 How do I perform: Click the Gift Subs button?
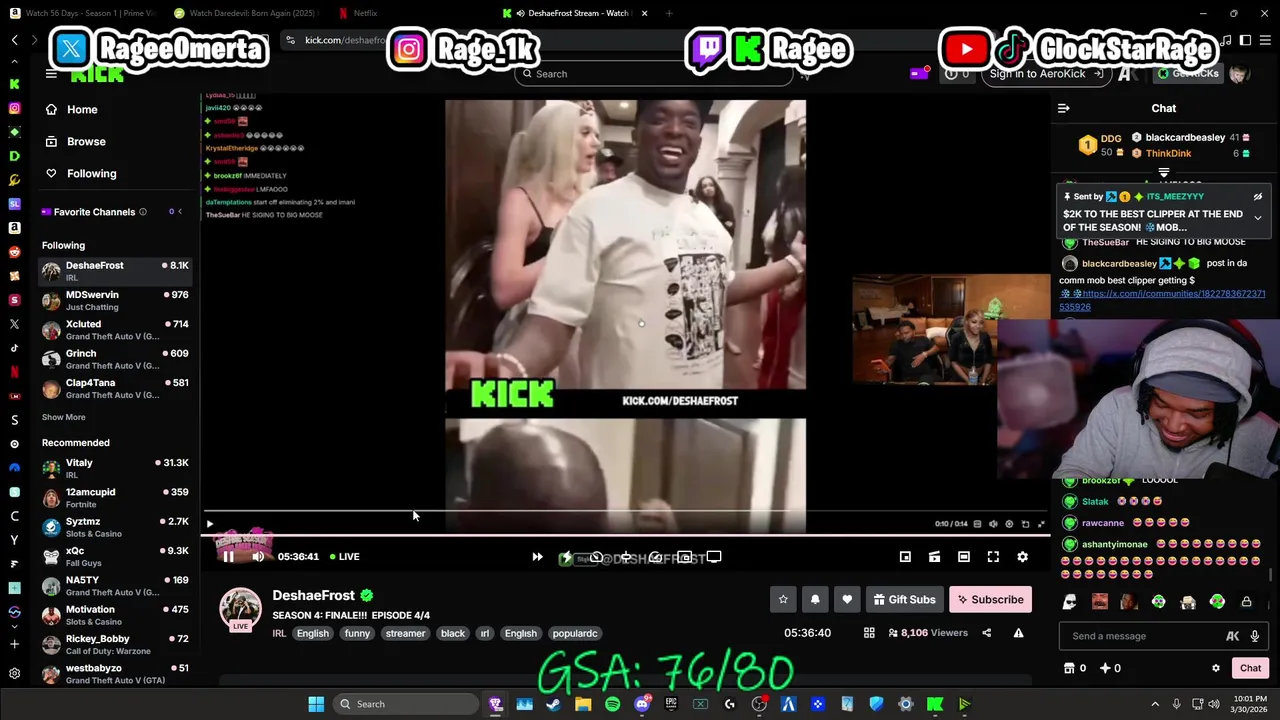click(904, 599)
